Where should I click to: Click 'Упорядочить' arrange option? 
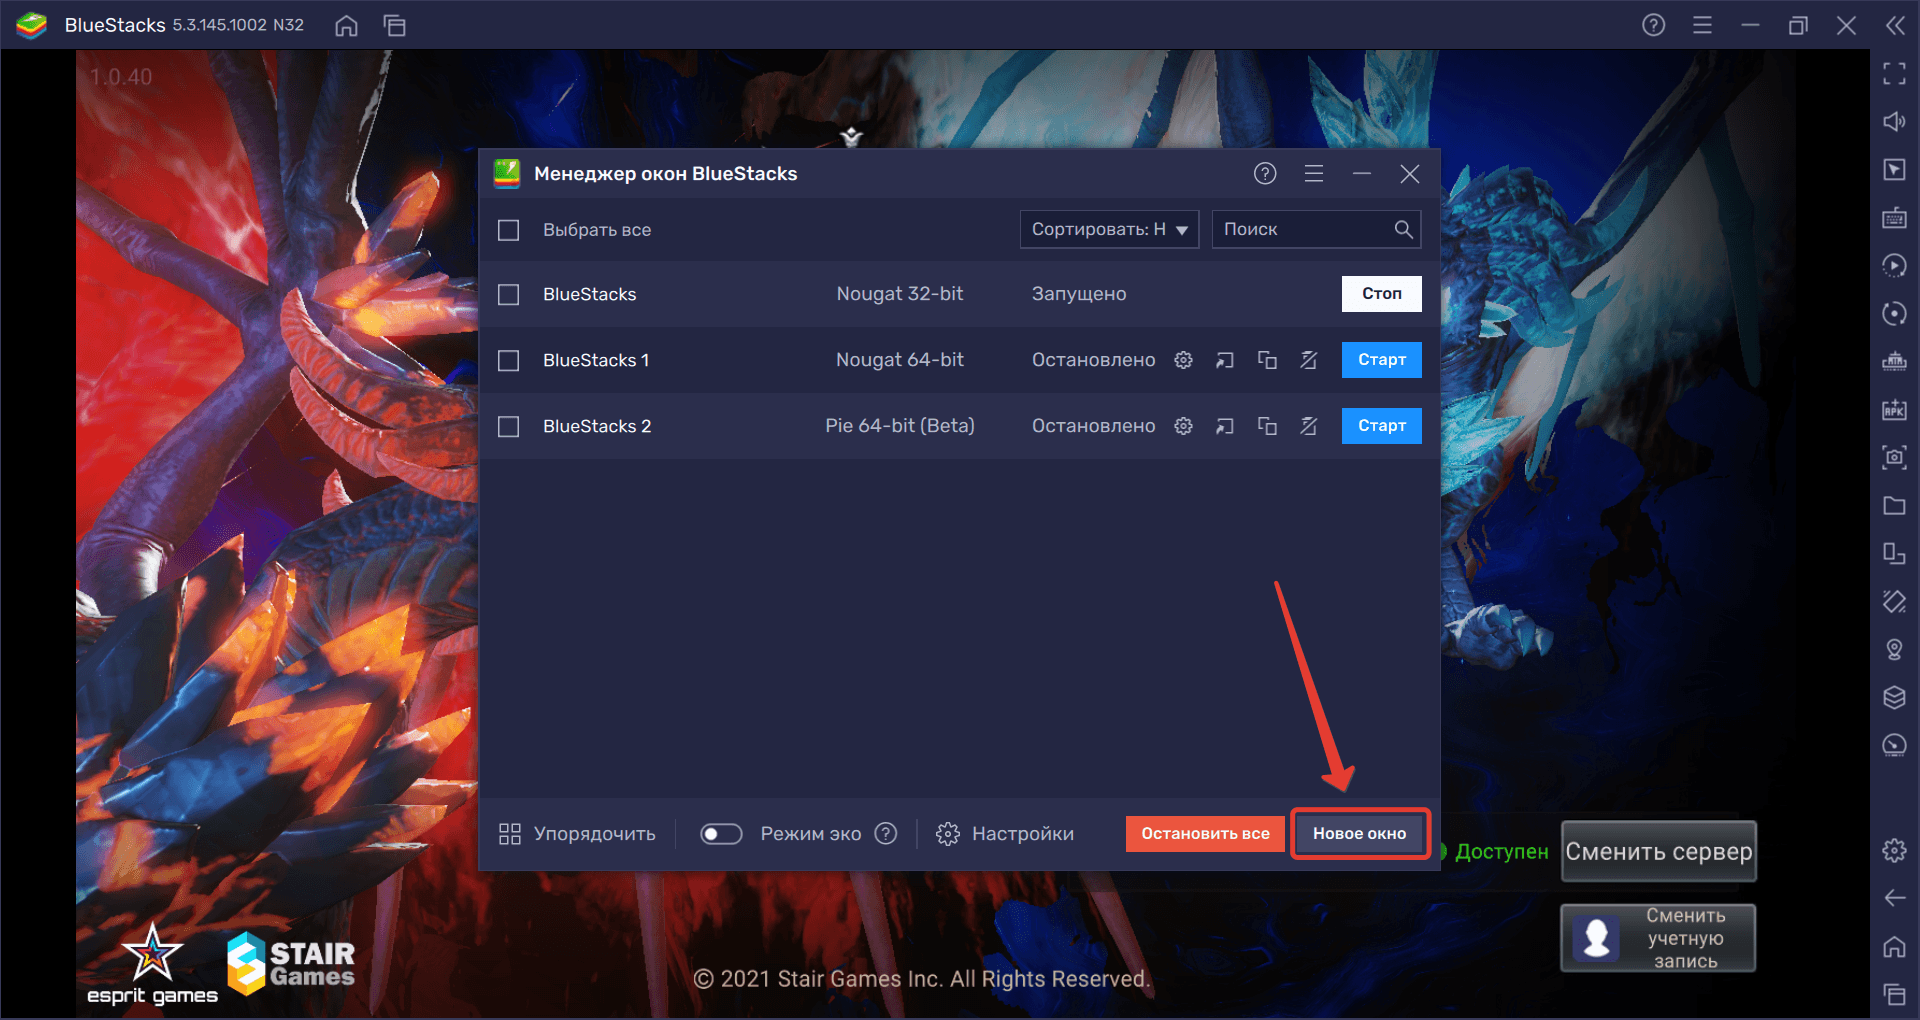point(577,834)
